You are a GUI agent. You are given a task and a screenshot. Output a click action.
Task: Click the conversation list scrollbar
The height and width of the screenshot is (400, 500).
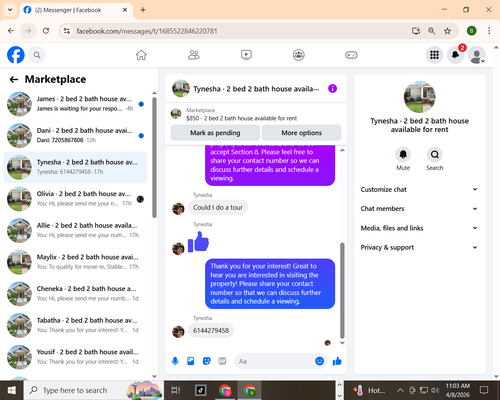pos(154,157)
